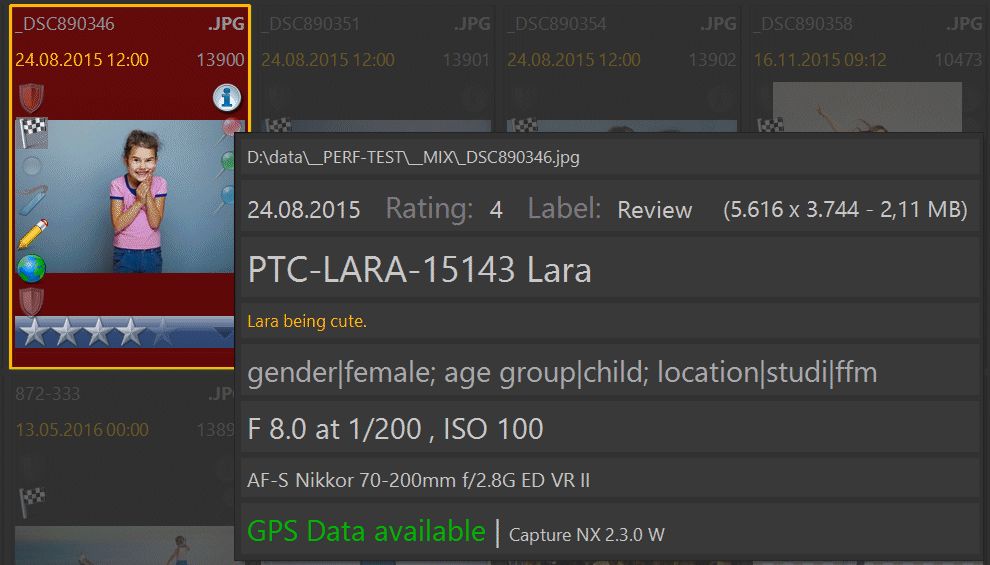Image resolution: width=990 pixels, height=565 pixels.
Task: Open the _DSC890358 dancer thumbnail image
Action: [x=867, y=107]
